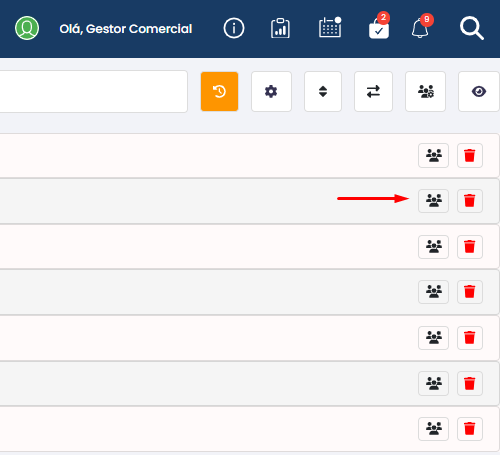Open the clipboard chart reports icon
The image size is (500, 455).
[280, 28]
